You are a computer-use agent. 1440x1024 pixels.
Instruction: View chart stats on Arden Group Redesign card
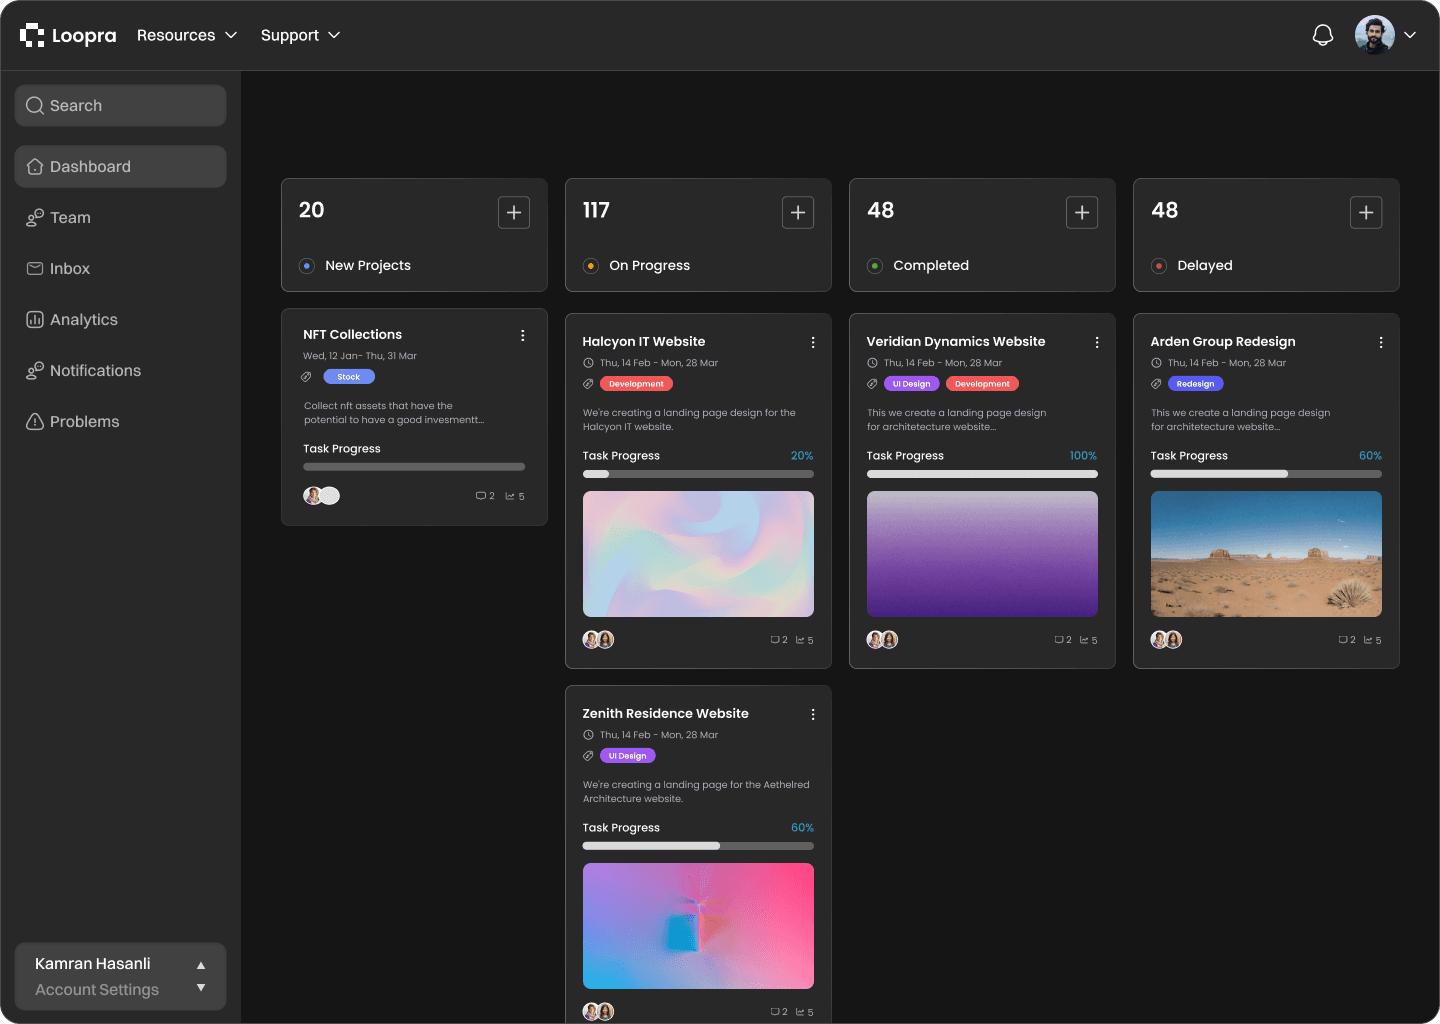click(1372, 640)
